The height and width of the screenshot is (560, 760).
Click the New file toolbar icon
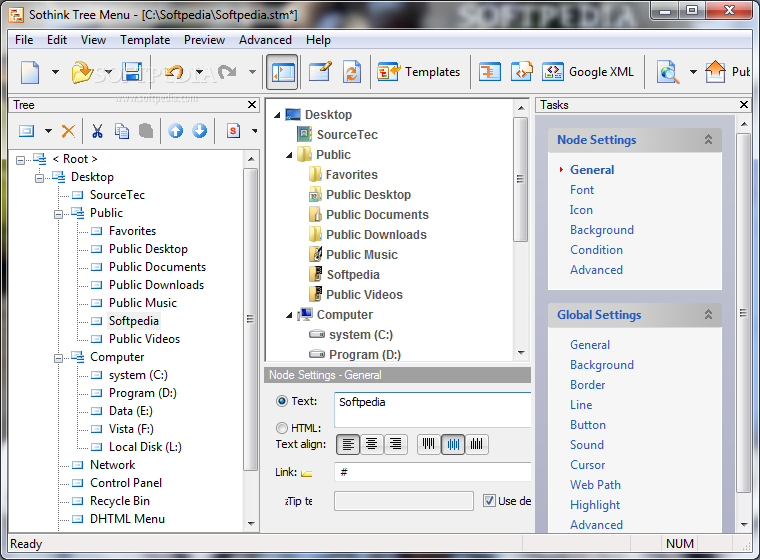click(x=30, y=72)
